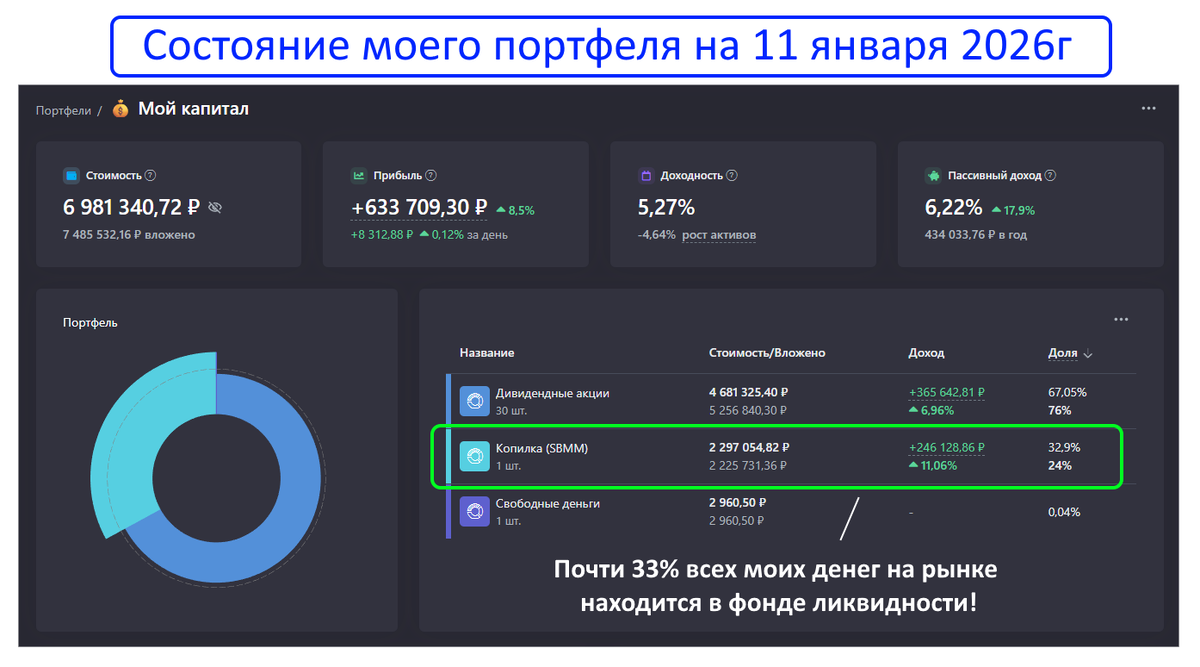1200x667 pixels.
Task: Click the purple Доходность calendar icon
Action: coord(646,175)
